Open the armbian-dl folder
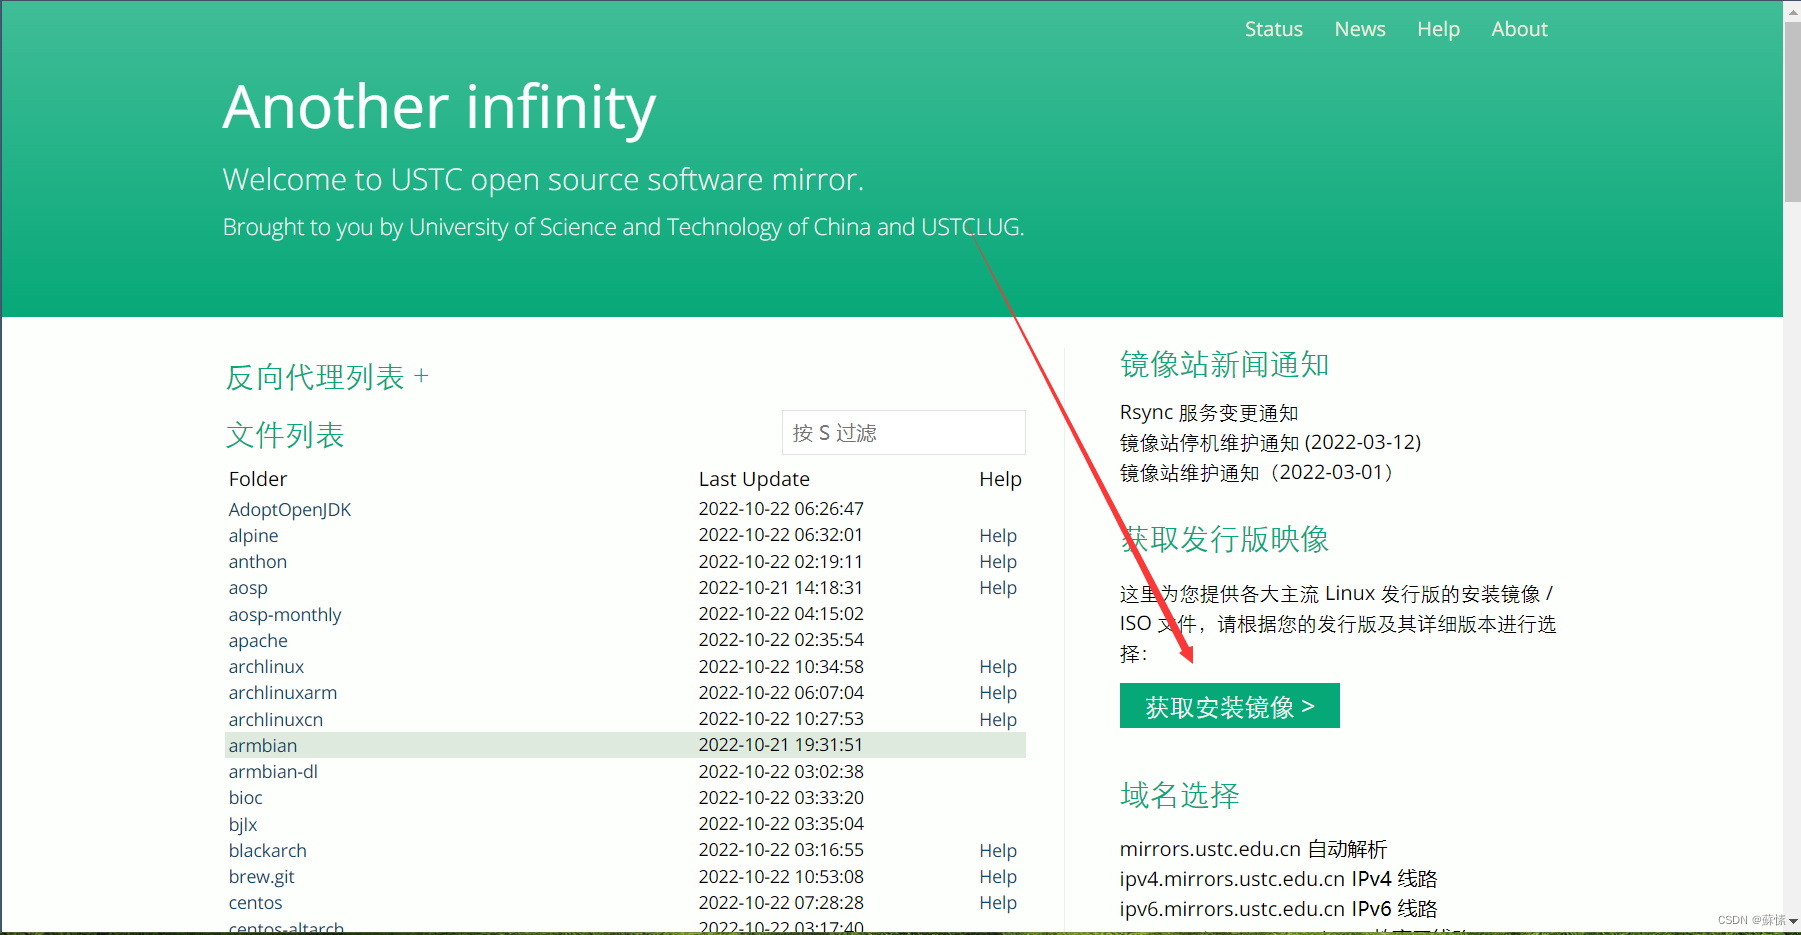1801x935 pixels. [273, 771]
